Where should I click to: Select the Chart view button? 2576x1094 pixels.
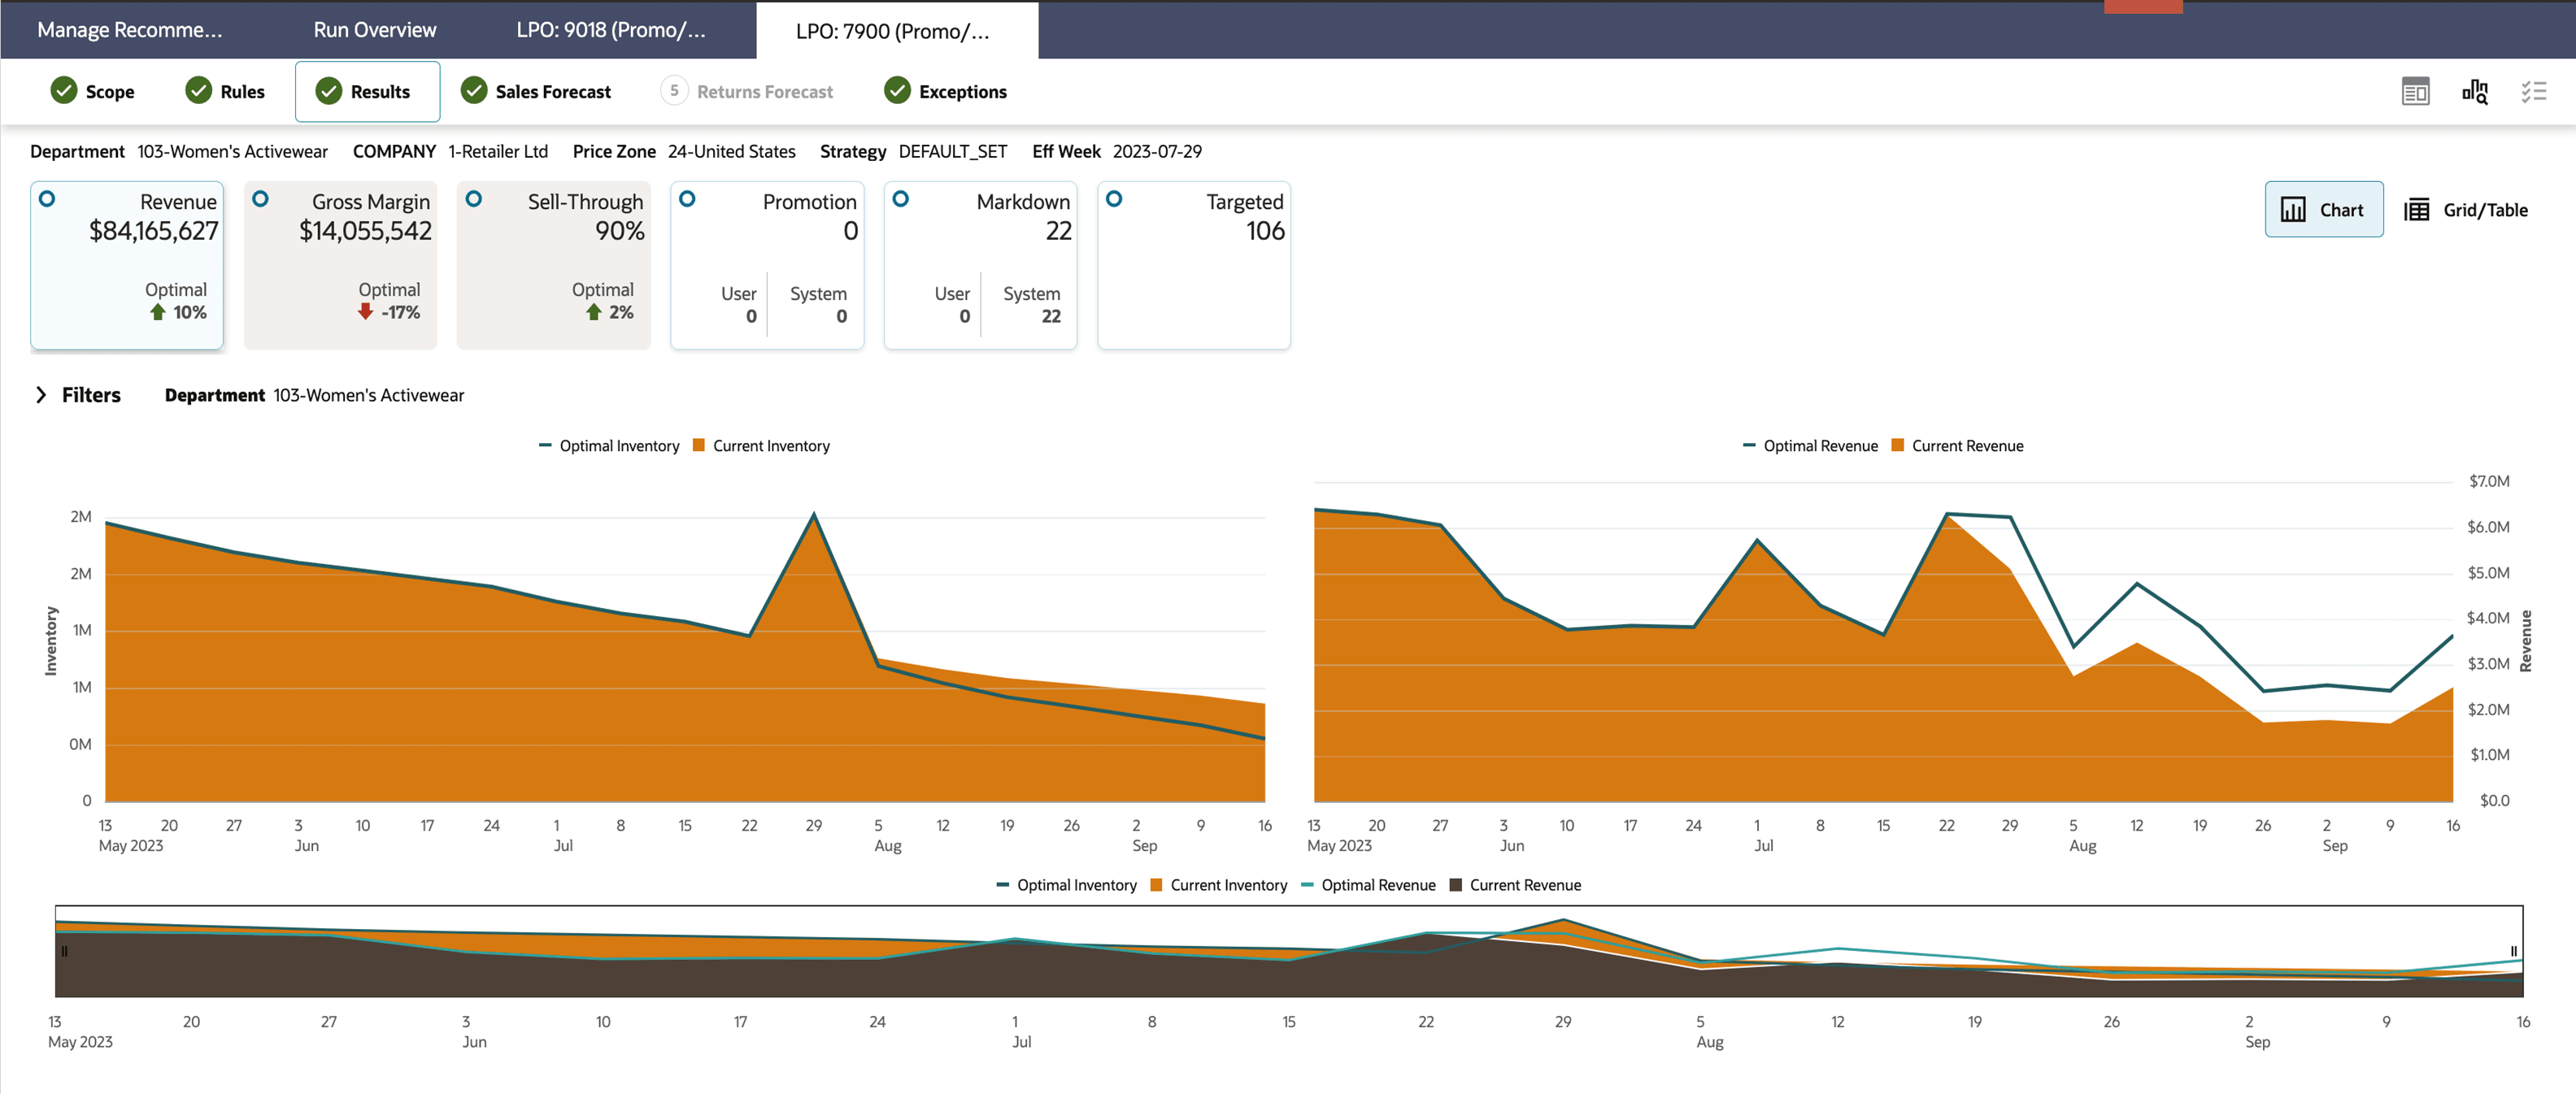coord(2323,210)
